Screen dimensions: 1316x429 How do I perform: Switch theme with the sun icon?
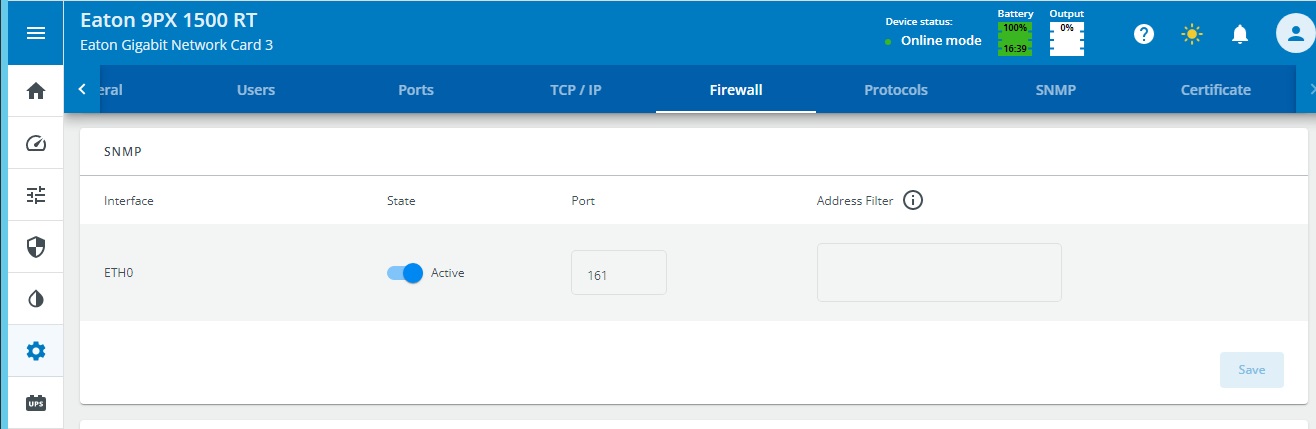(1192, 34)
